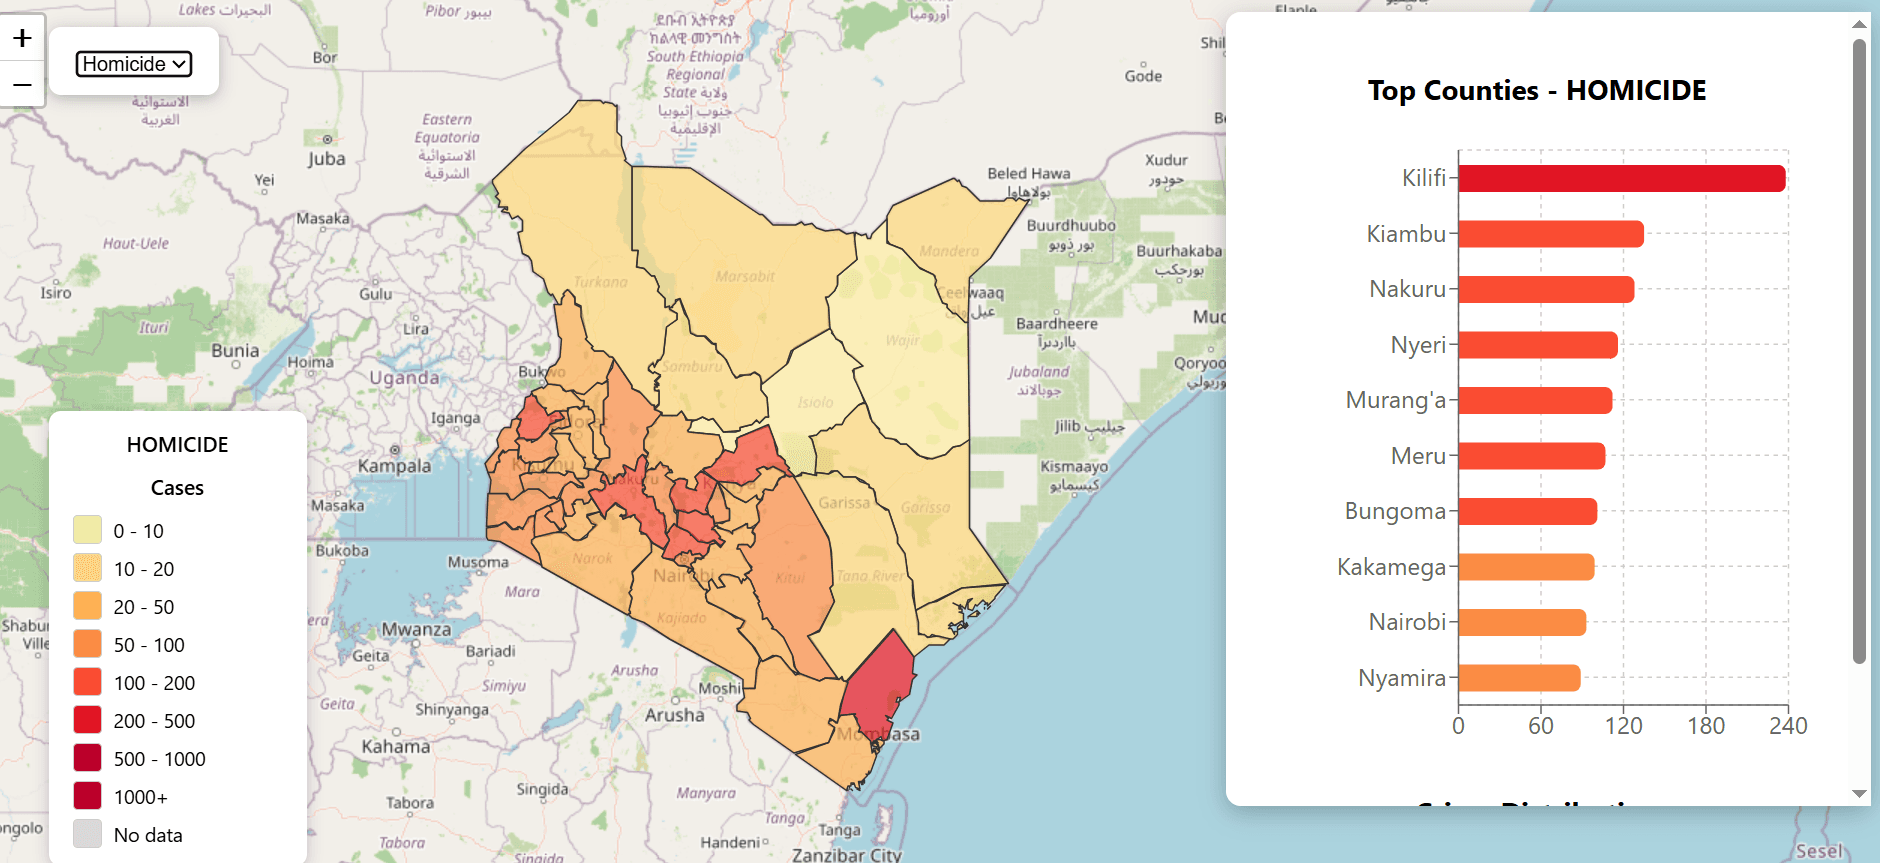The image size is (1880, 863).
Task: Click the Kilifi axis label
Action: coord(1424,178)
